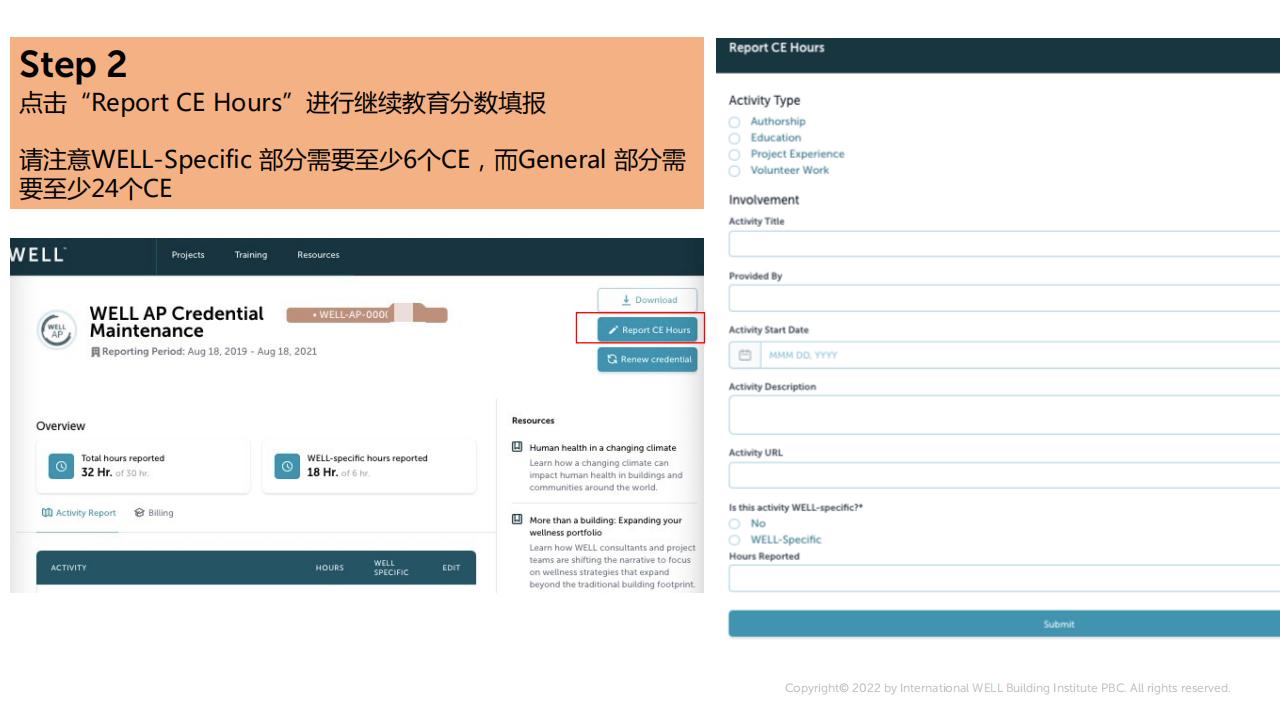Choose the WELL-Specific radio option
Viewport: 1280px width, 720px height.
pyautogui.click(x=735, y=540)
